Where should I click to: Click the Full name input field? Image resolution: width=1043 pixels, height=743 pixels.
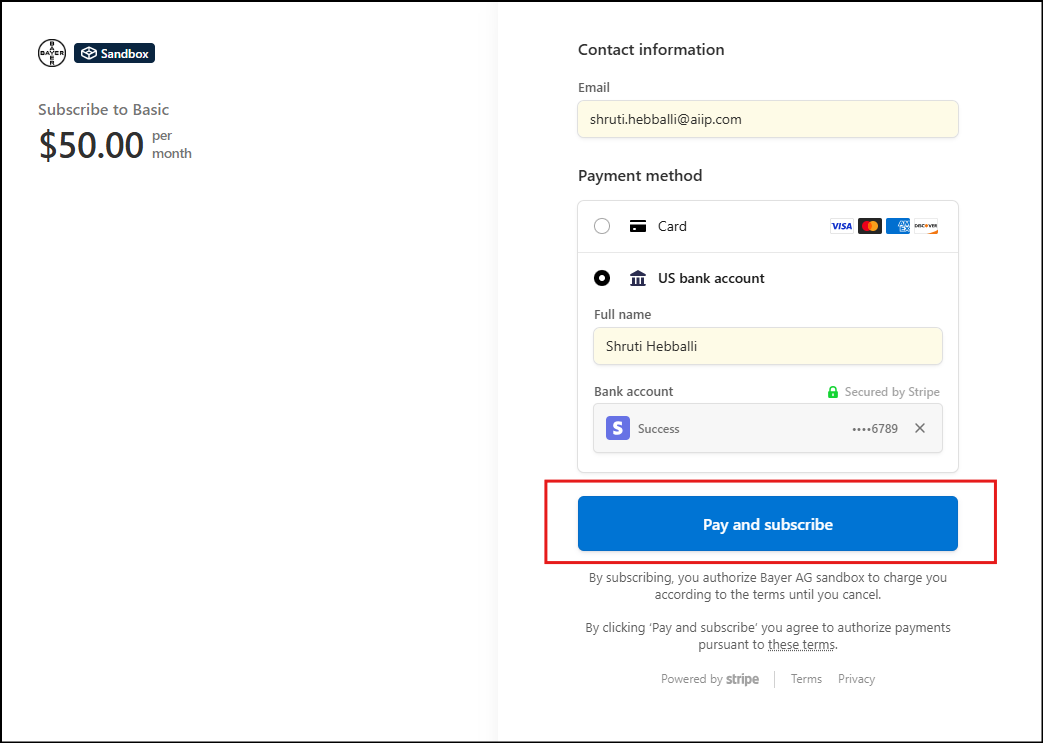click(x=767, y=346)
